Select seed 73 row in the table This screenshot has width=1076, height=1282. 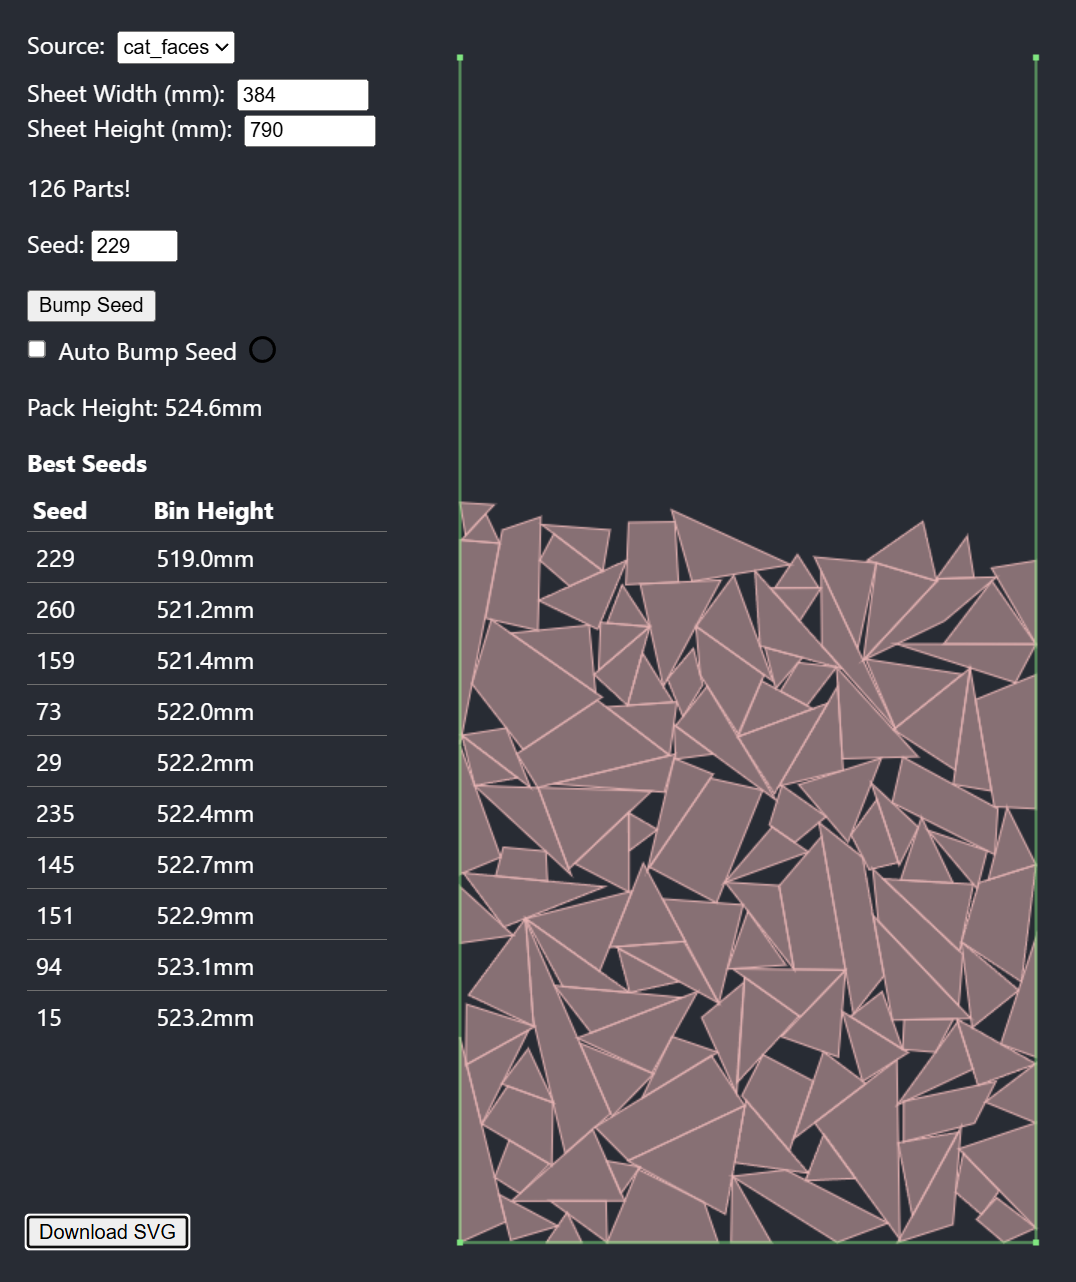coord(207,711)
